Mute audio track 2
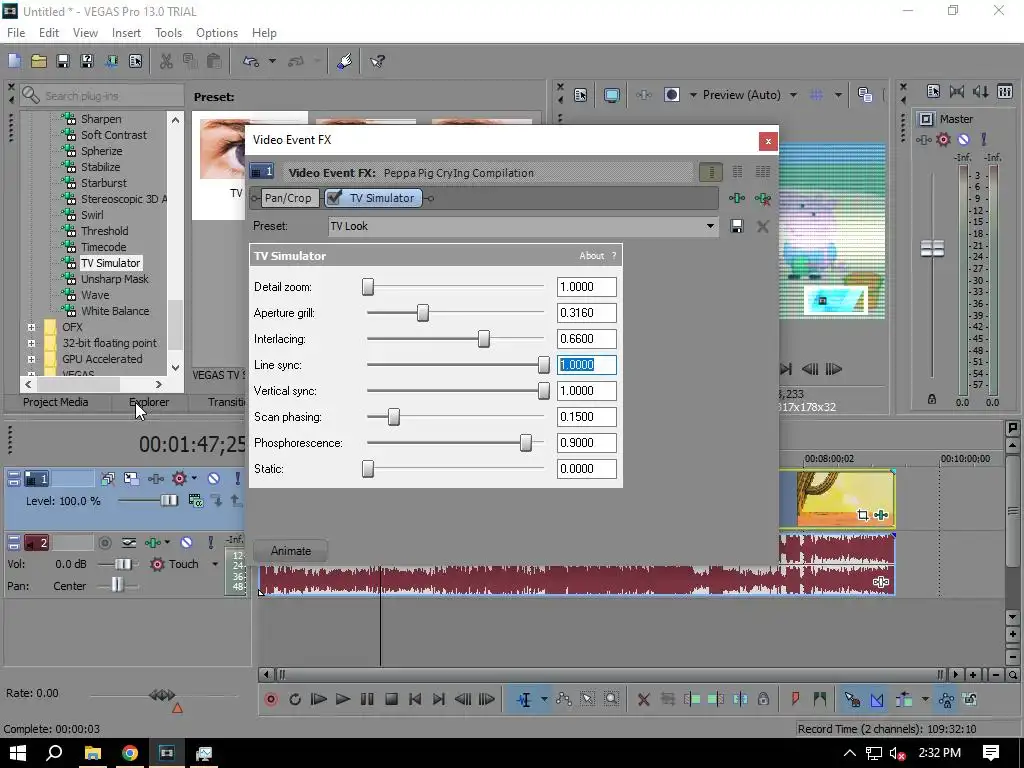Image resolution: width=1024 pixels, height=768 pixels. (x=186, y=542)
